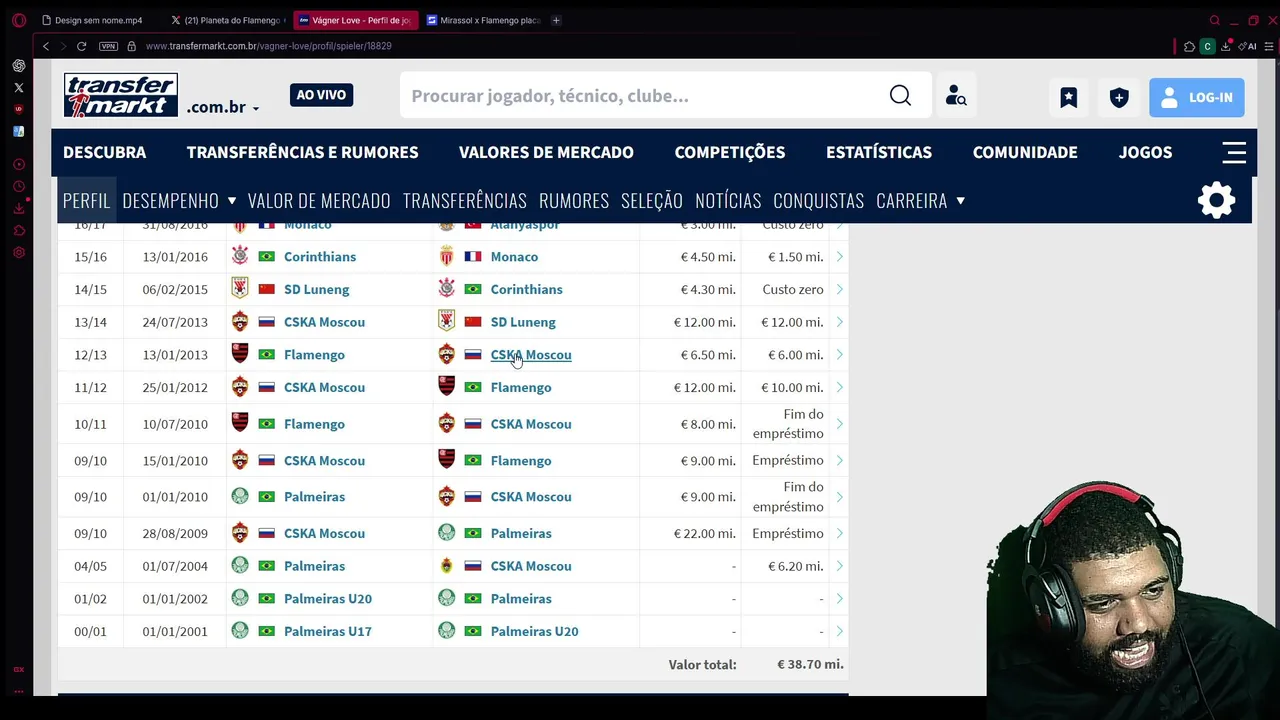Click the hovered CSKA Moscou link in 12/13 row
Viewport: 1280px width, 720px height.
[x=531, y=355]
